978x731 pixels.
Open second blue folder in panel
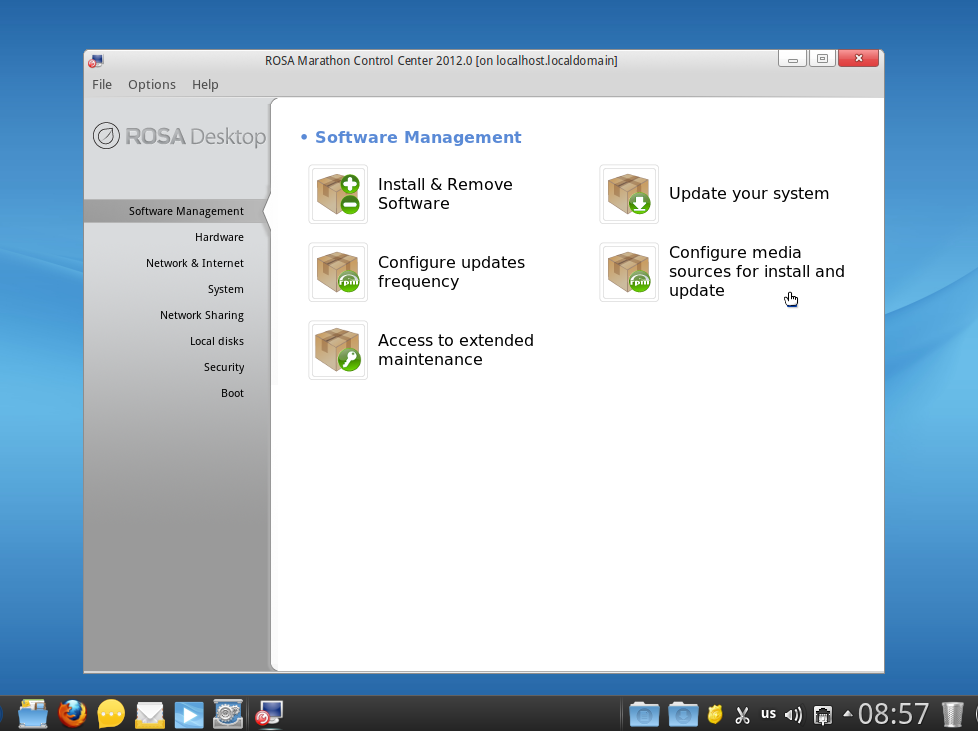pos(683,714)
